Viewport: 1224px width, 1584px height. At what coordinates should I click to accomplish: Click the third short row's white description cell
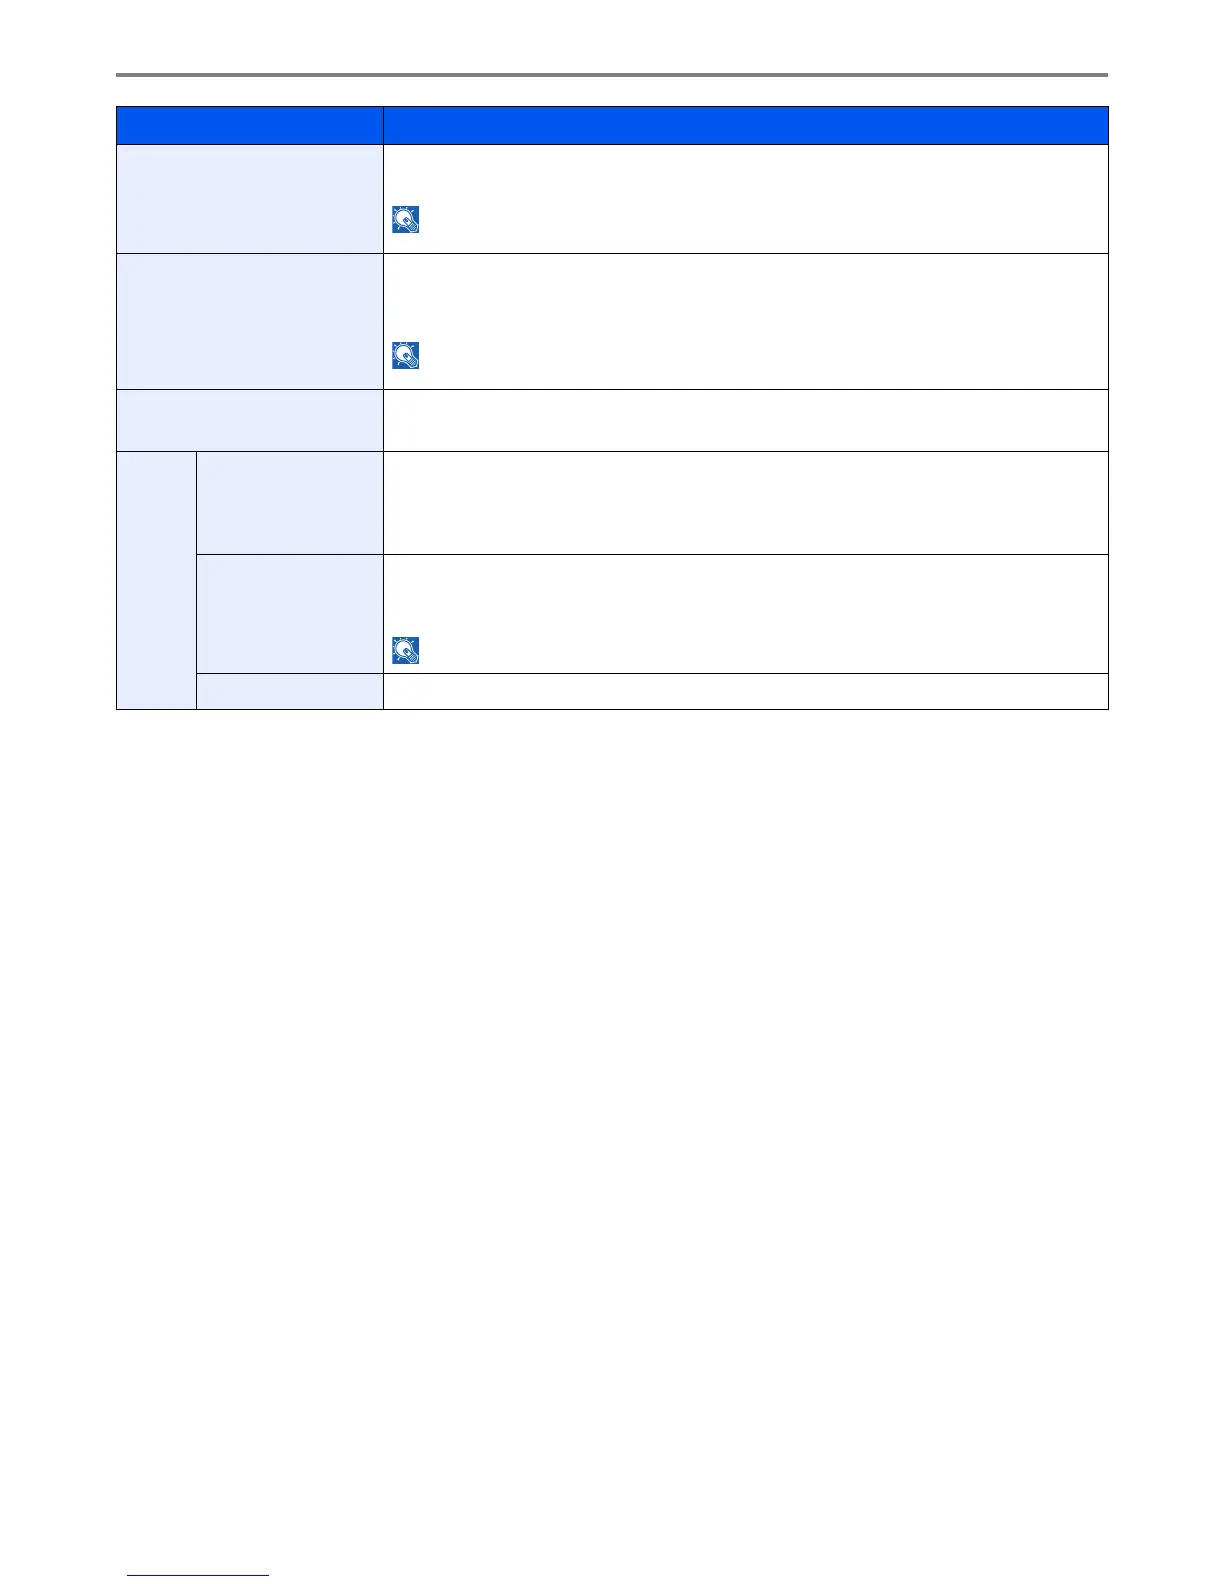pyautogui.click(x=746, y=421)
